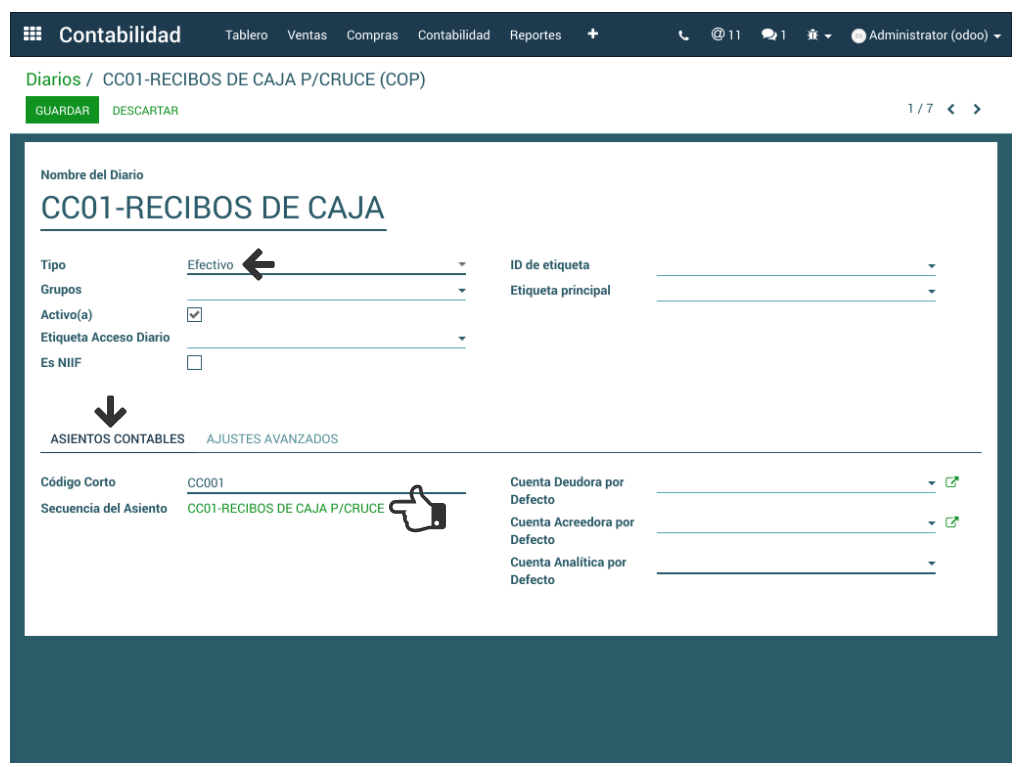Expand the Grupos dropdown
Screen dimensions: 1023x767
pyautogui.click(x=461, y=290)
